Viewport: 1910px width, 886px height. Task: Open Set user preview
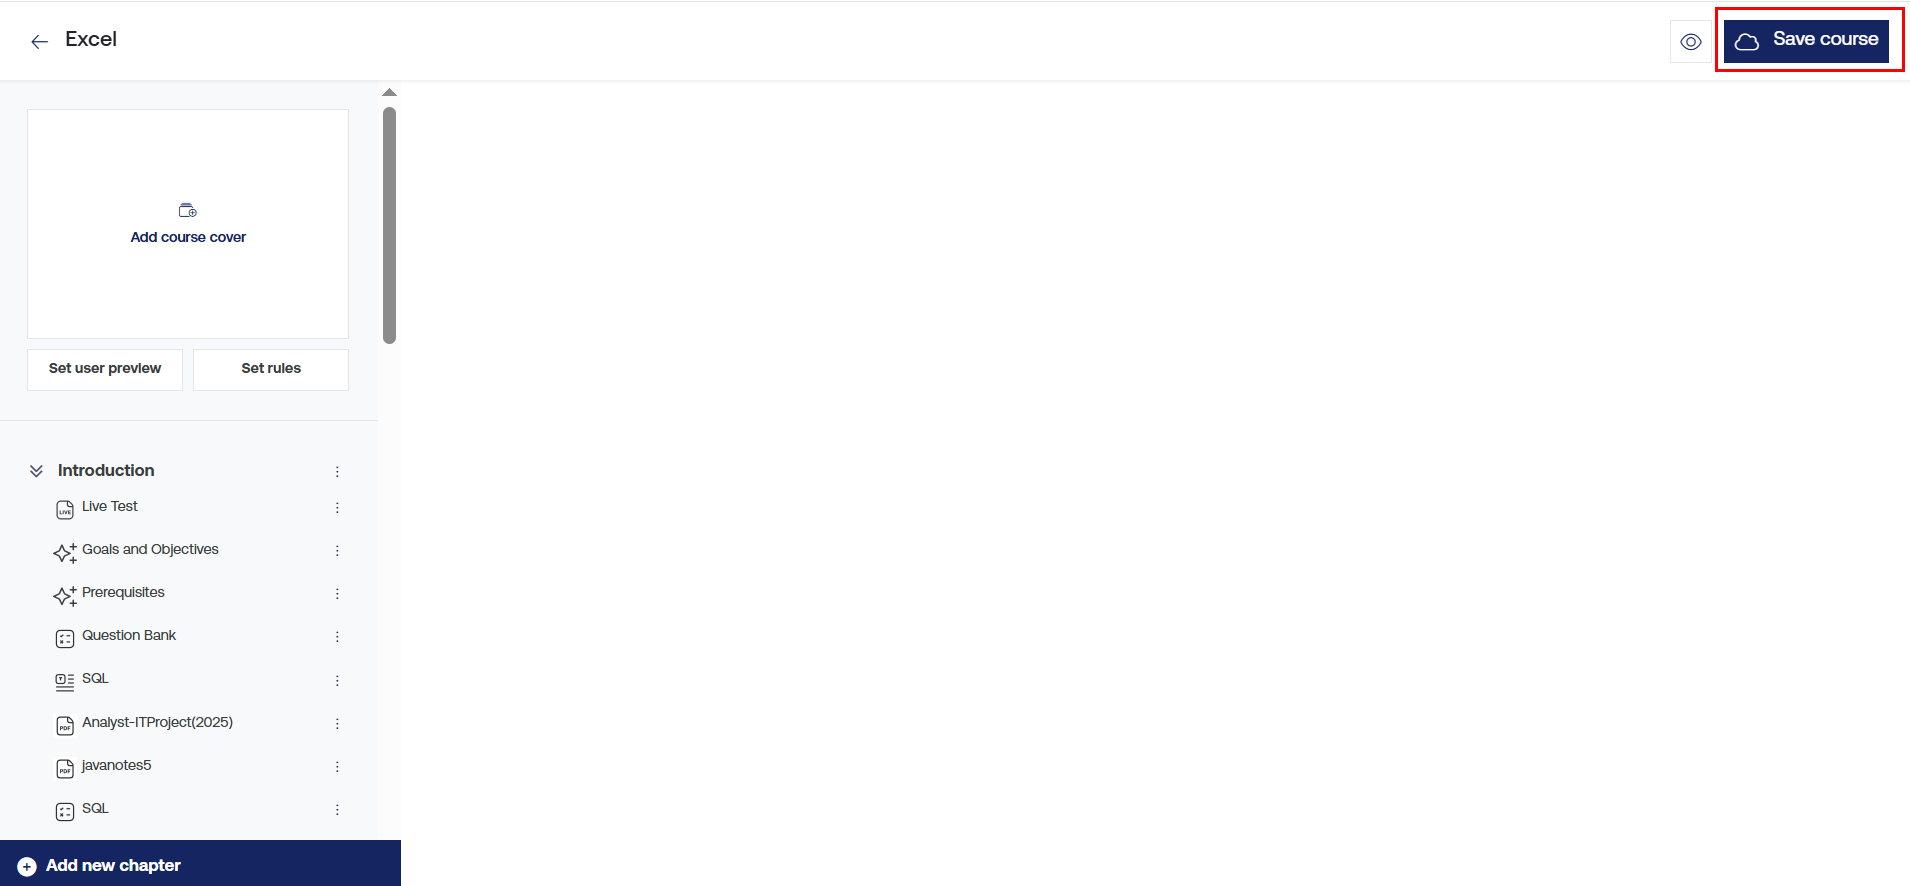point(105,369)
